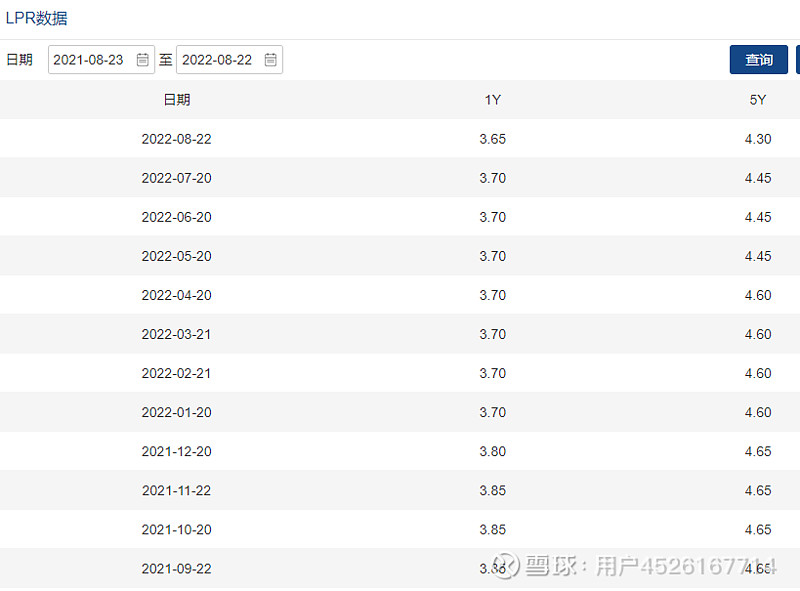Select the date cell 2022-02-21

pos(177,373)
